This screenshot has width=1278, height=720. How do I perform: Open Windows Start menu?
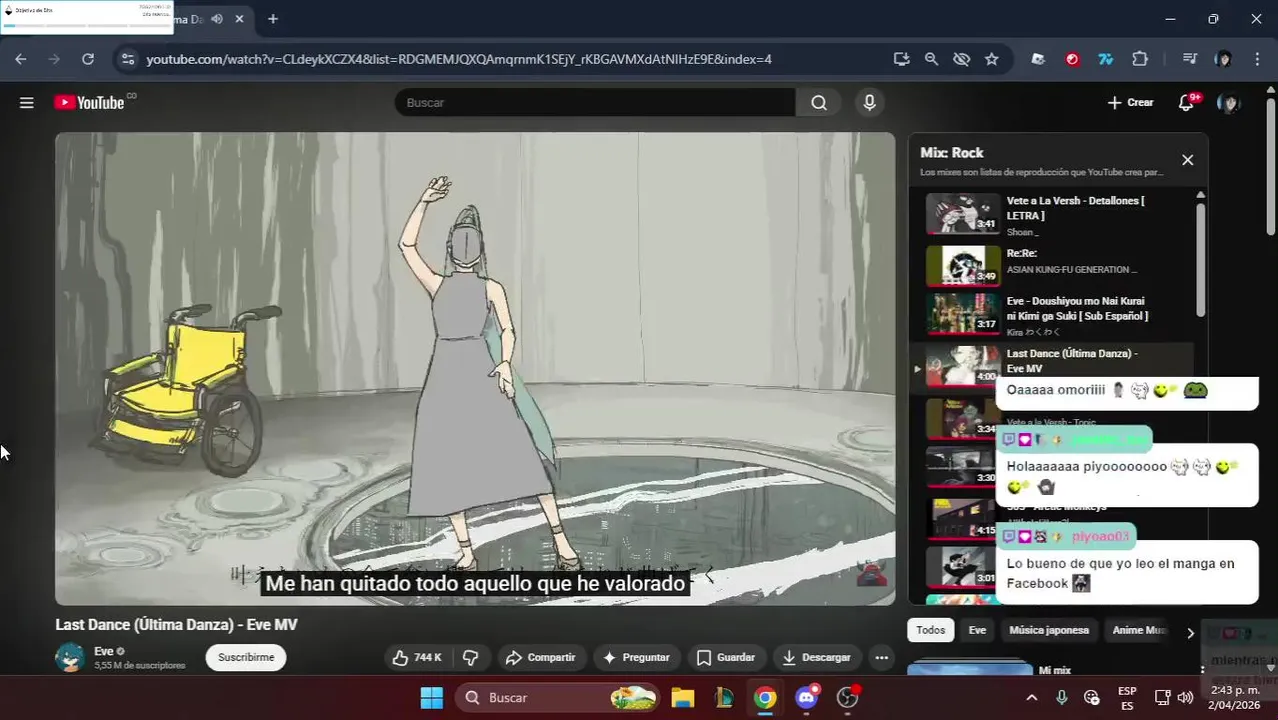coord(431,697)
